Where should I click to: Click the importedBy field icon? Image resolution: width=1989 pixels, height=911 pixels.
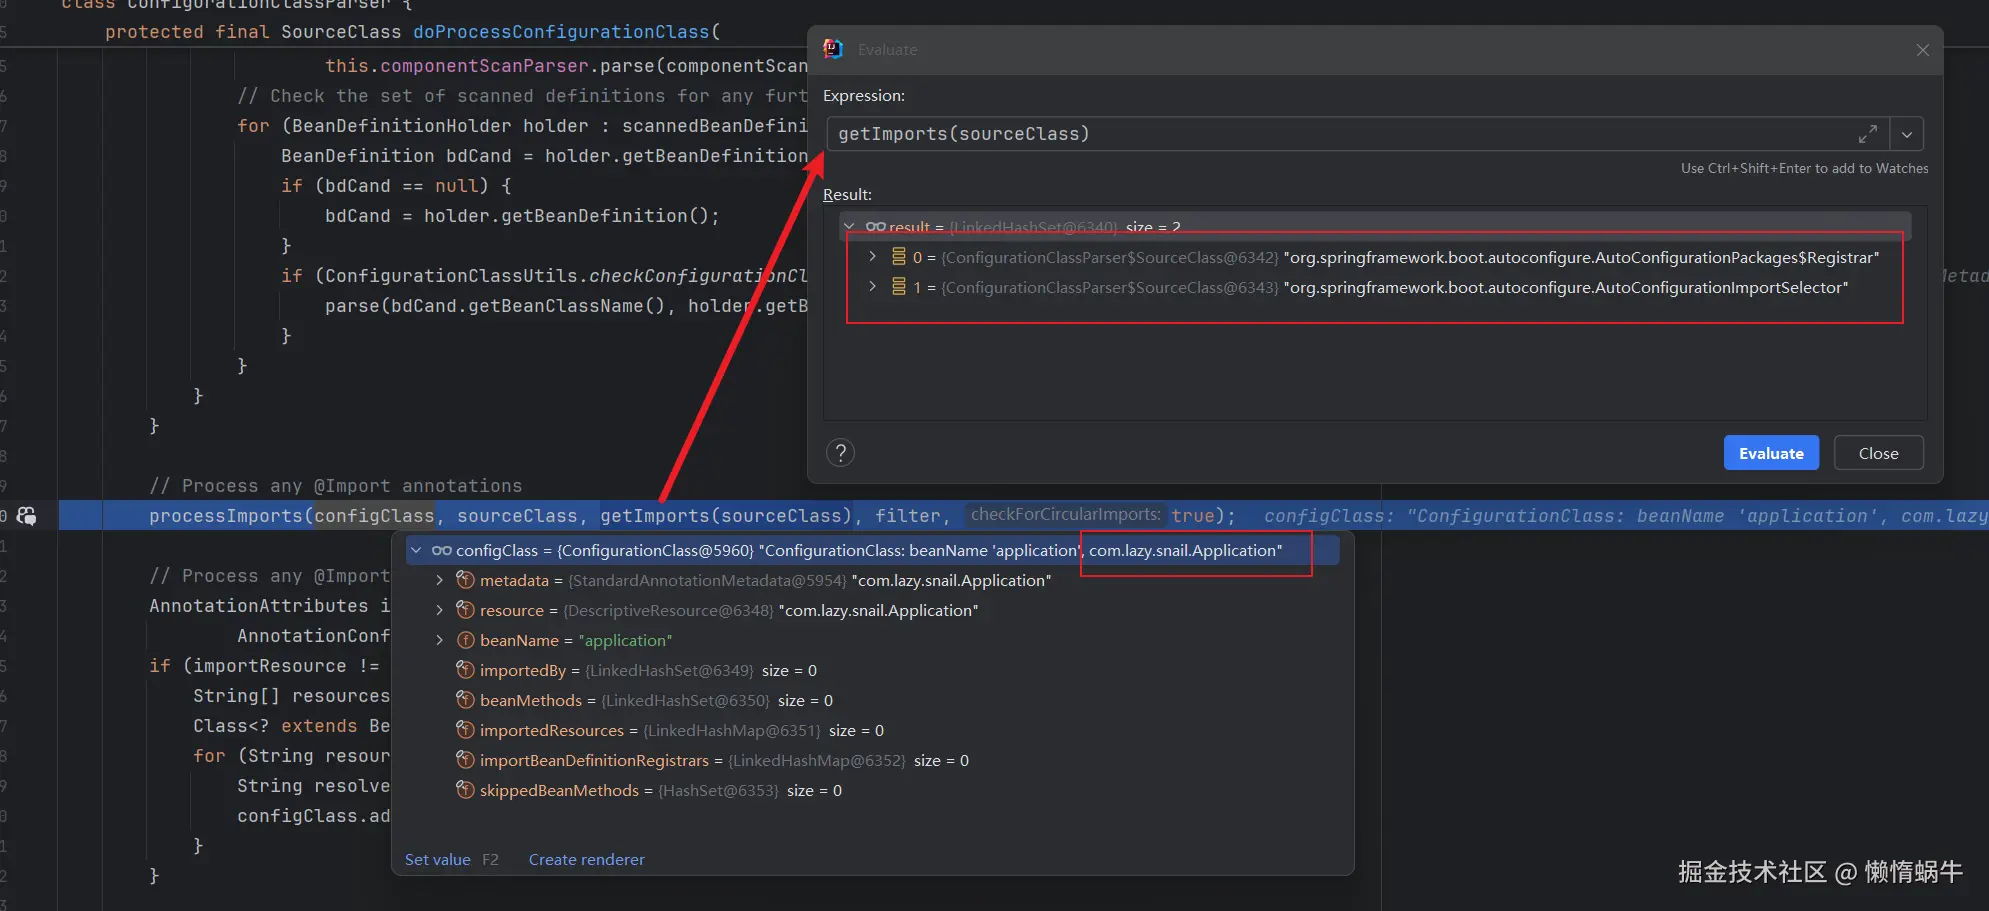[x=465, y=670]
